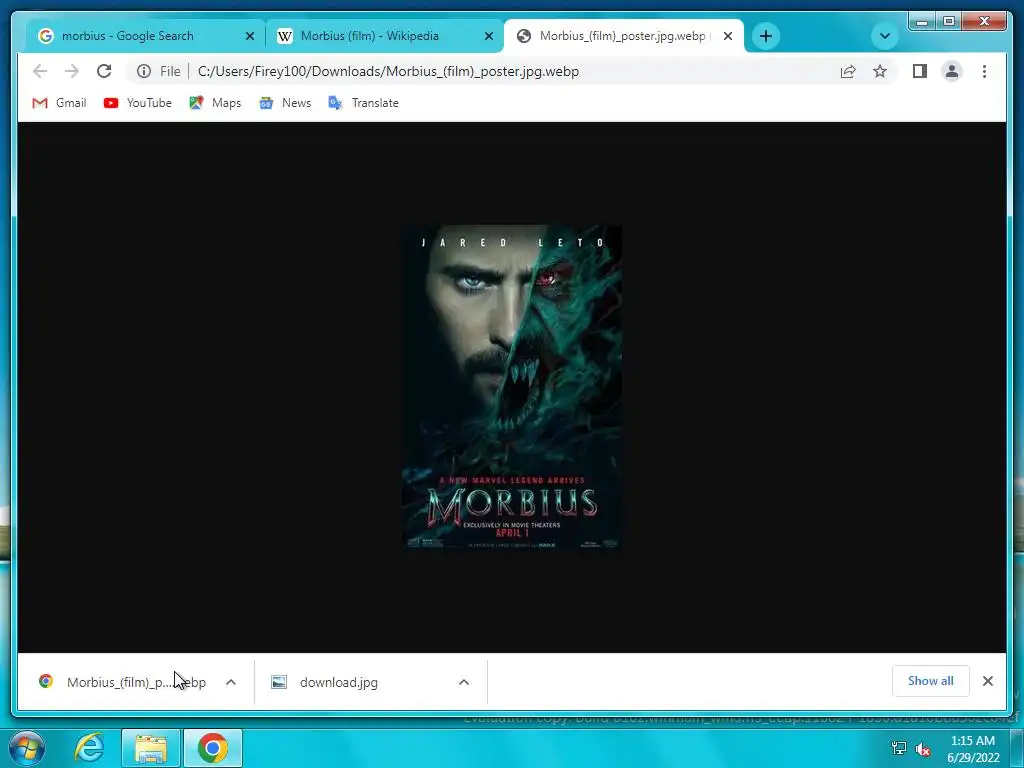Close the Morbius (film) - Wikipedia tab

(x=488, y=37)
